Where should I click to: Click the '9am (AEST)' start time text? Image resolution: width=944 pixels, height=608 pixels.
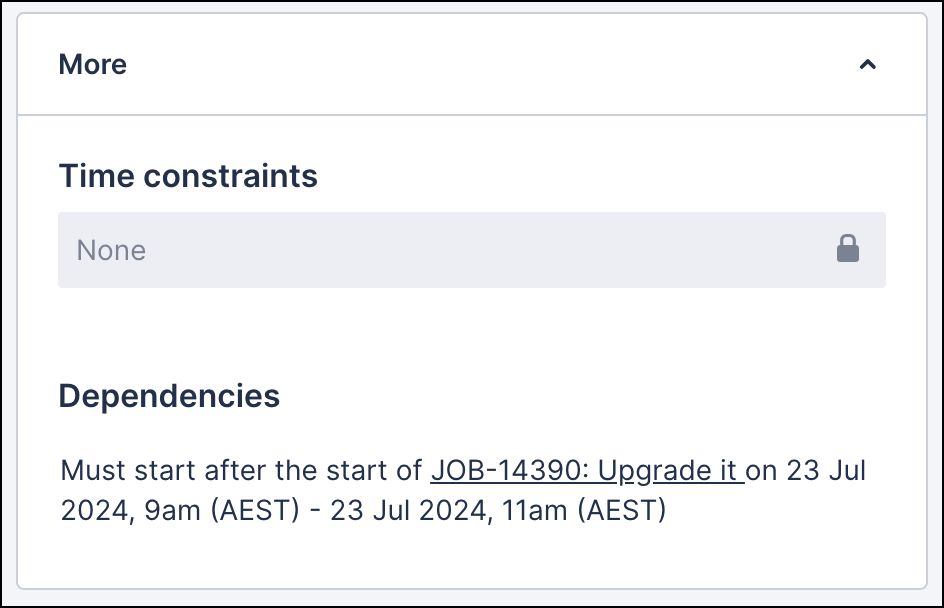pos(222,511)
